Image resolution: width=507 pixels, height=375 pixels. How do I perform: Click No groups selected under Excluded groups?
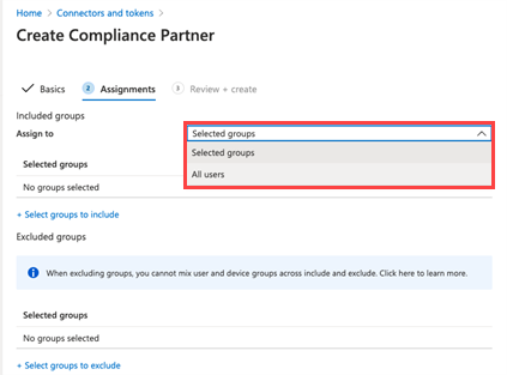61,338
